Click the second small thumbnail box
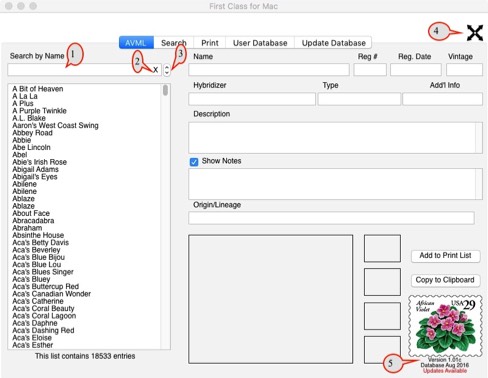This screenshot has height=378, width=488. point(382,282)
